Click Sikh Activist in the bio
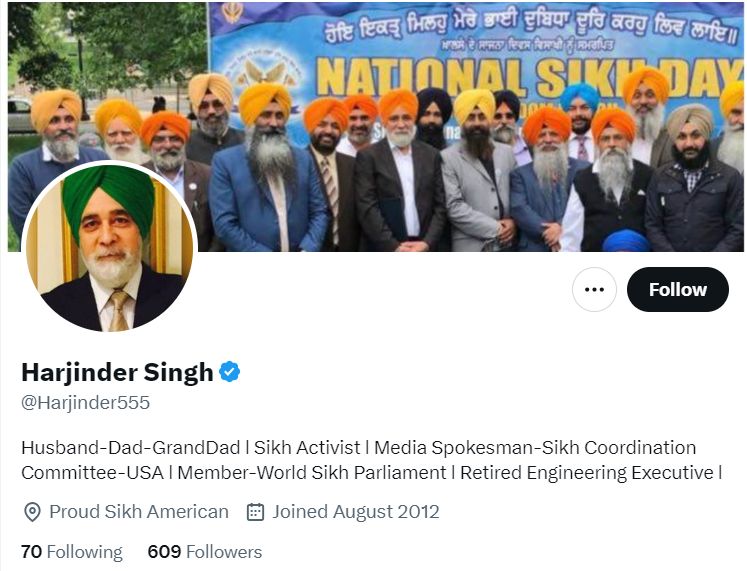The height and width of the screenshot is (571, 747). (307, 448)
